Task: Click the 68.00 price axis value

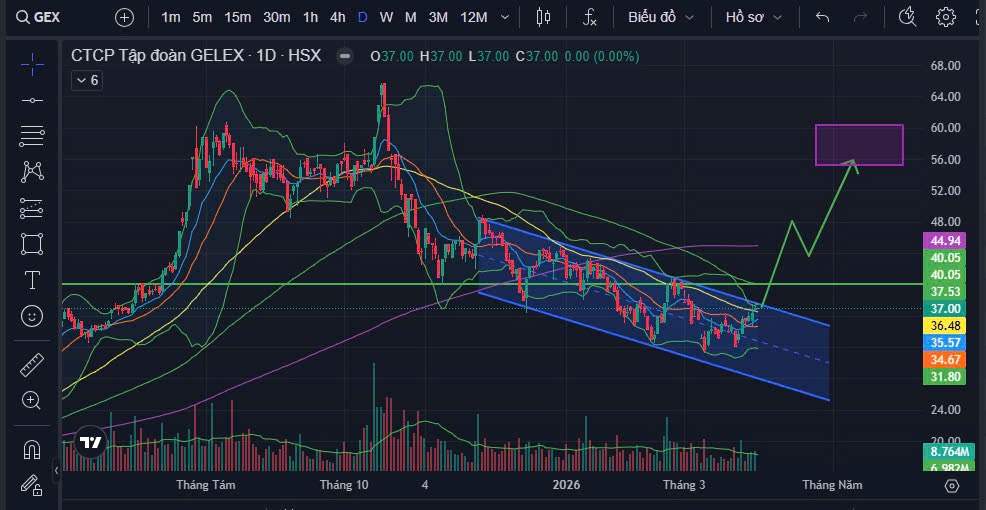Action: coord(946,65)
